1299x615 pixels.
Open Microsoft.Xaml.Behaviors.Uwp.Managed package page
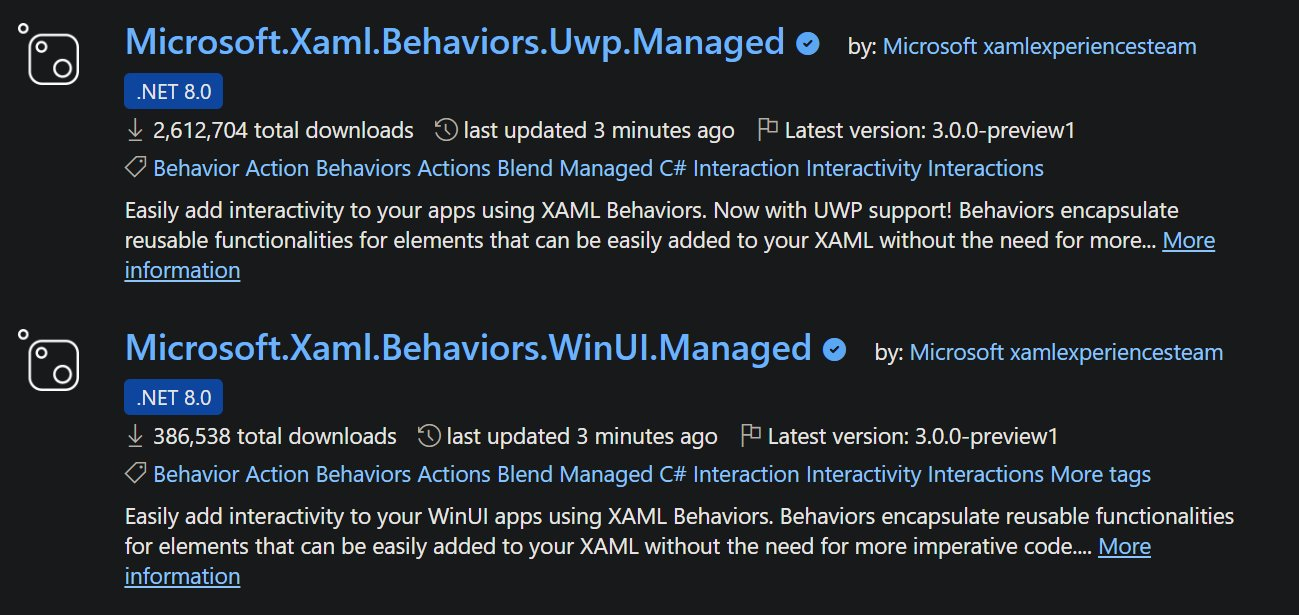coord(455,42)
